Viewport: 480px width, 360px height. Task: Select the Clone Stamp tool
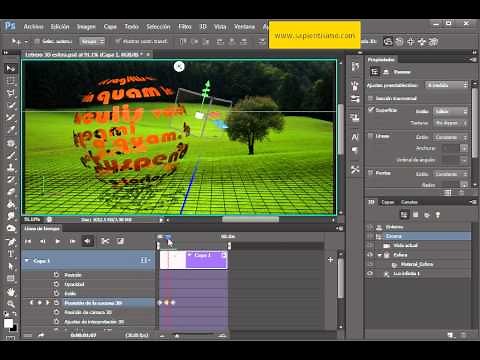coord(11,167)
